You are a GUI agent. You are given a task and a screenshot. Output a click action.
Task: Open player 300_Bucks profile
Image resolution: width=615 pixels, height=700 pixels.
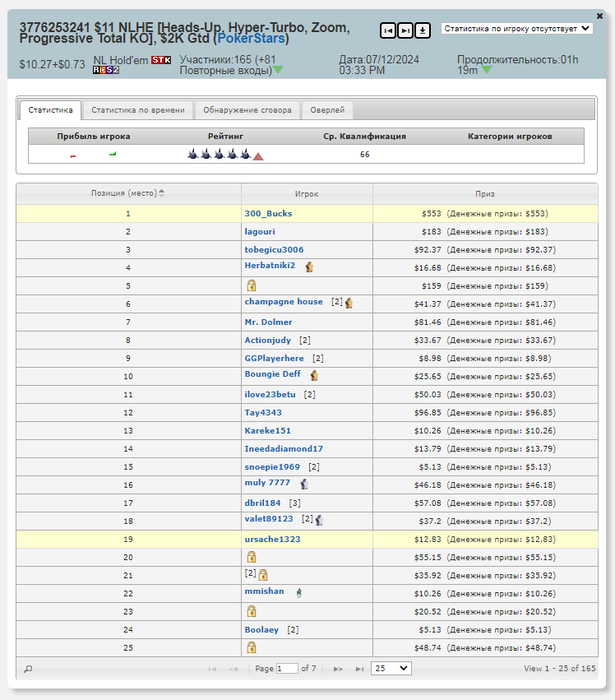pyautogui.click(x=268, y=213)
